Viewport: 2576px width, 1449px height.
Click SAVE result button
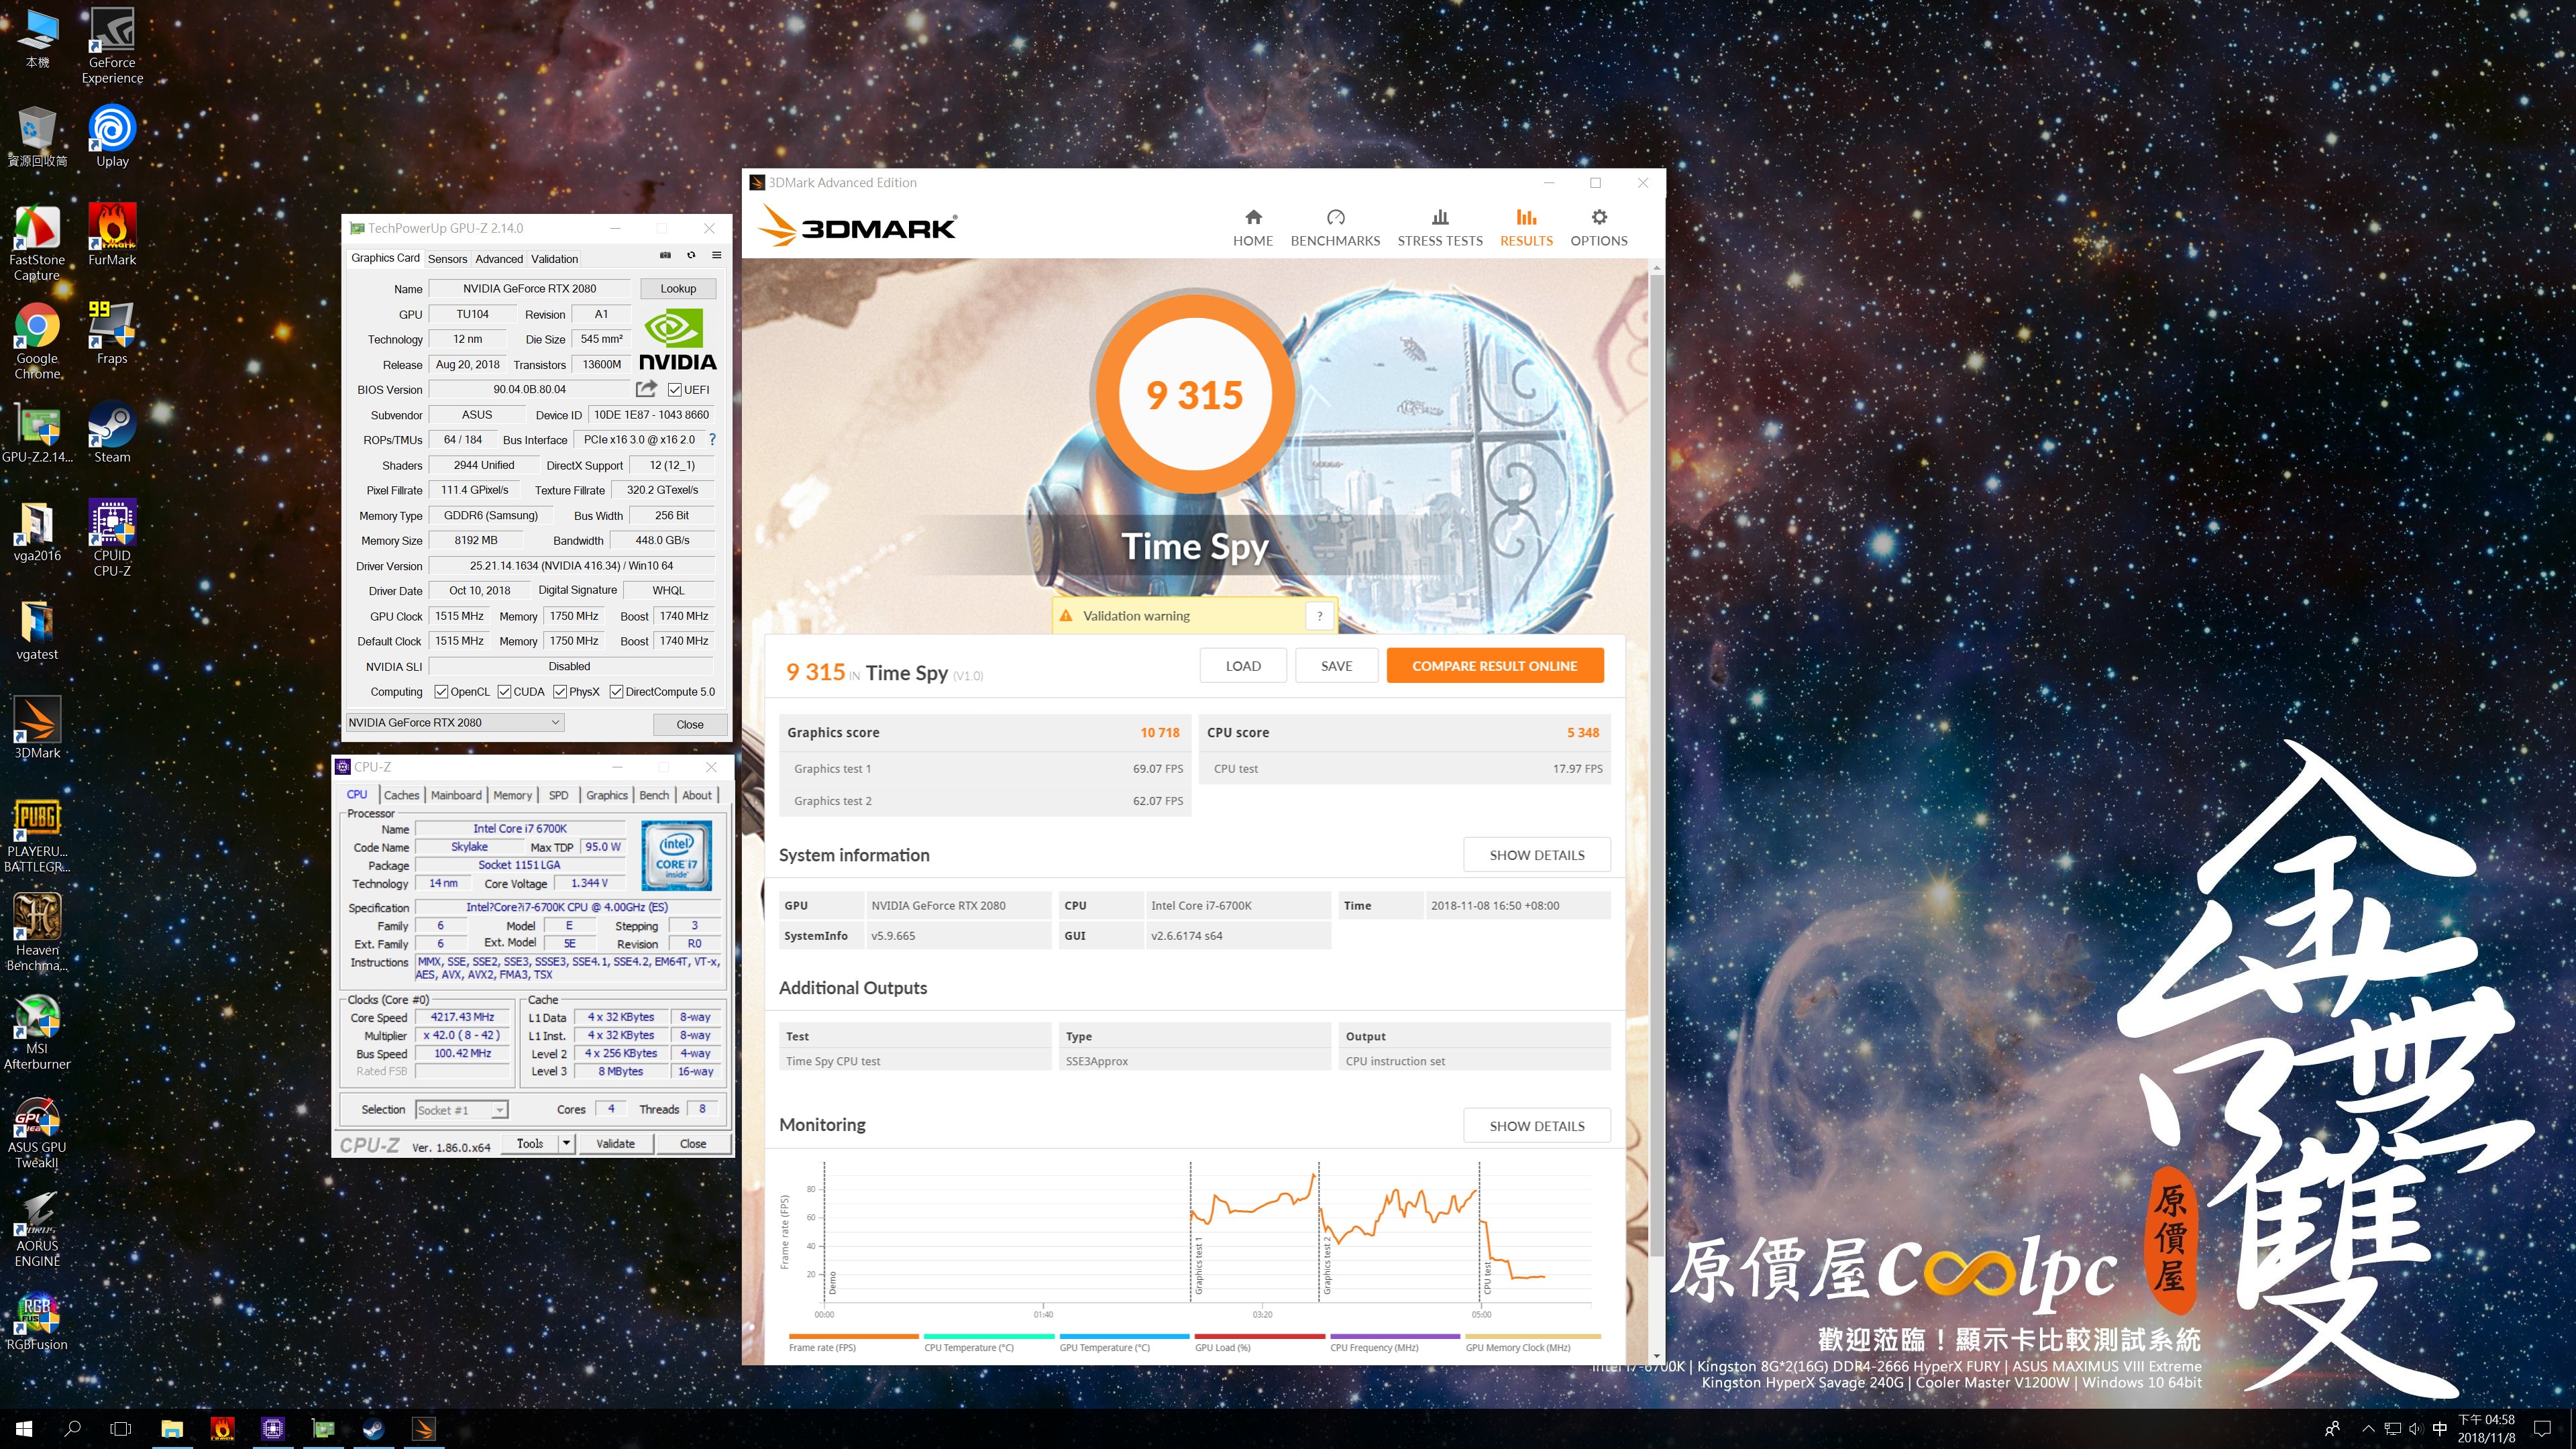[x=1336, y=666]
